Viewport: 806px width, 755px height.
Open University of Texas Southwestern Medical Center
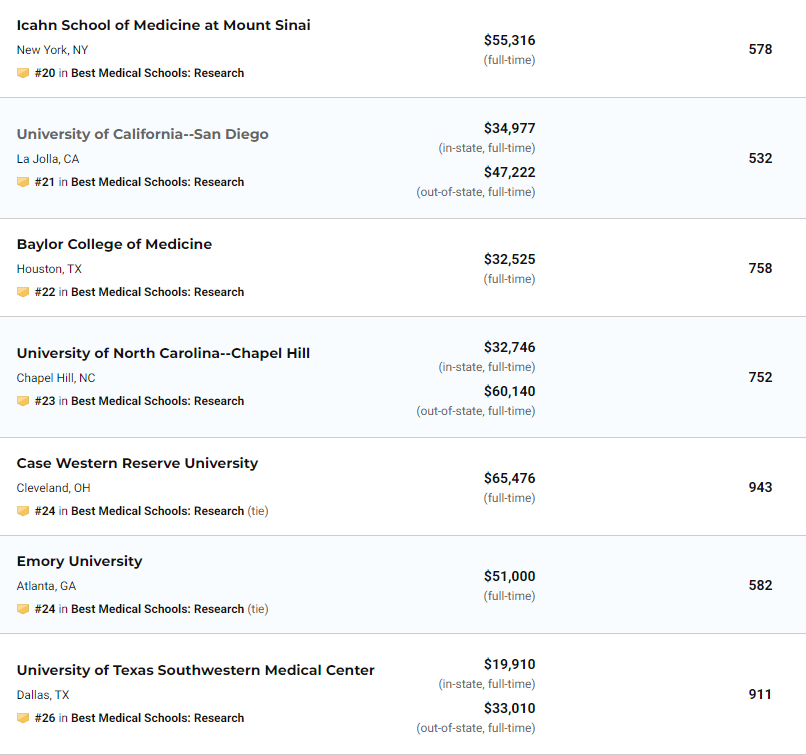(195, 670)
